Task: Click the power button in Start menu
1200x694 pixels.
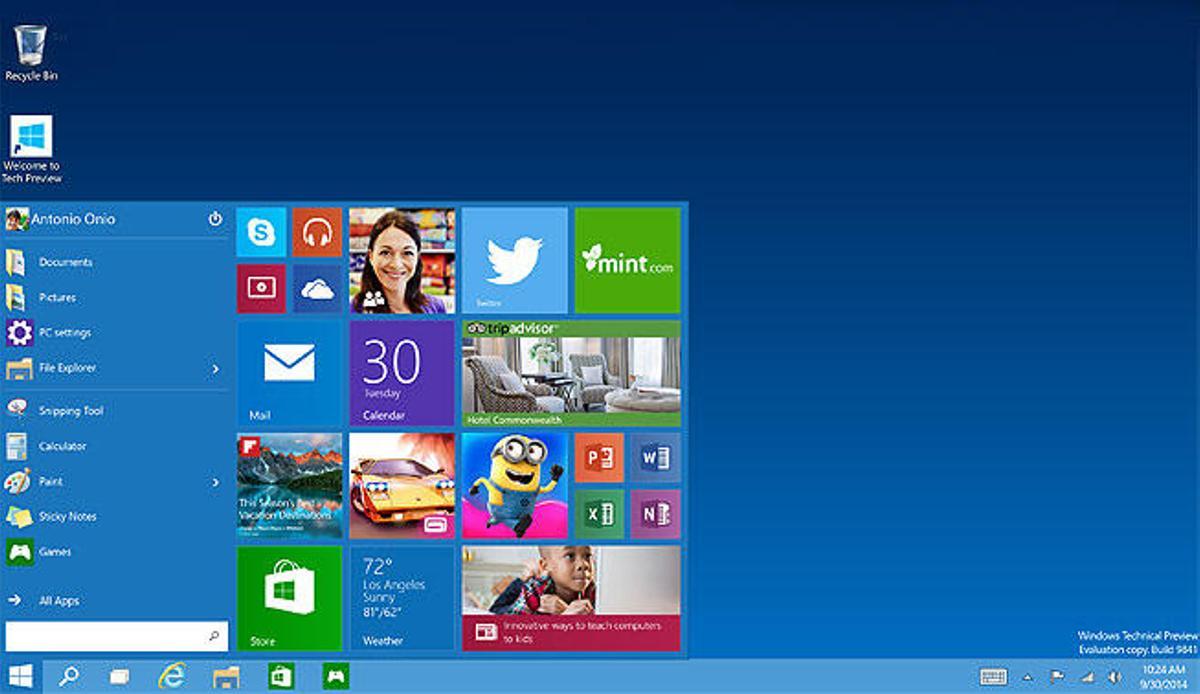Action: (215, 218)
